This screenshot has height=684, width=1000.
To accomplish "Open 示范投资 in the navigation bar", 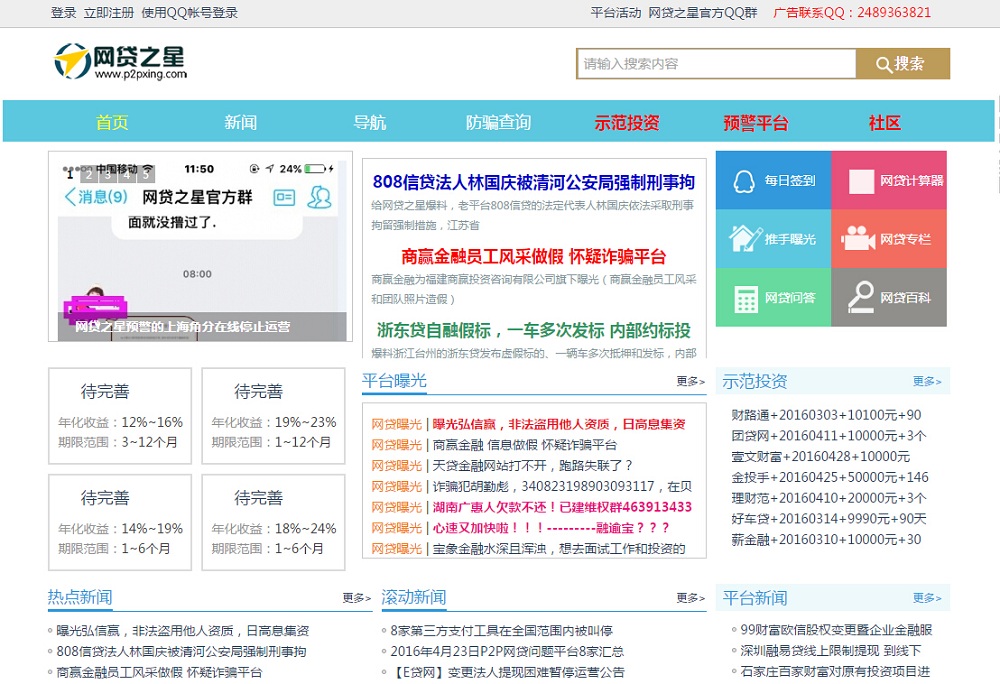I will coord(627,122).
